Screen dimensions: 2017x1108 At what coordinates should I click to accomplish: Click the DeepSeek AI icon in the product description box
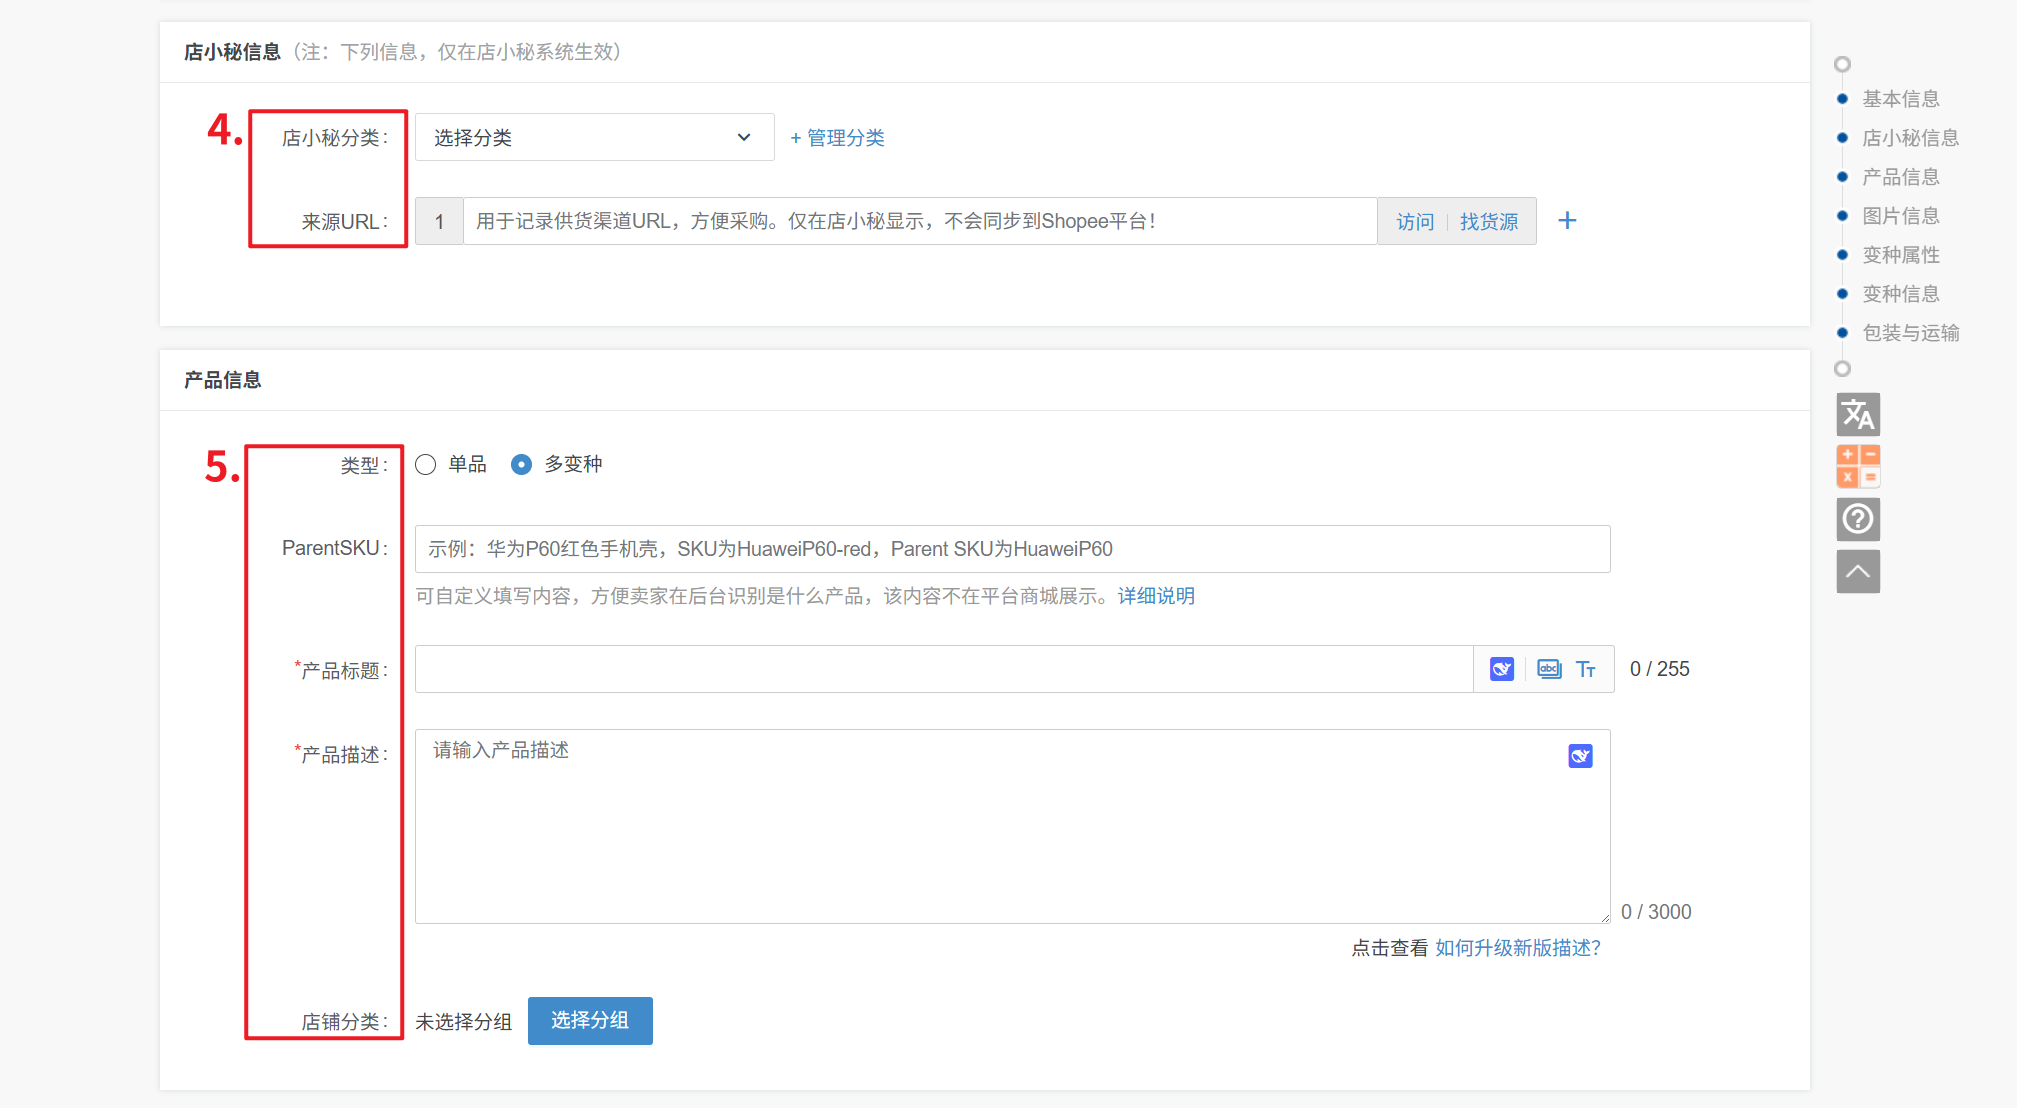coord(1580,756)
